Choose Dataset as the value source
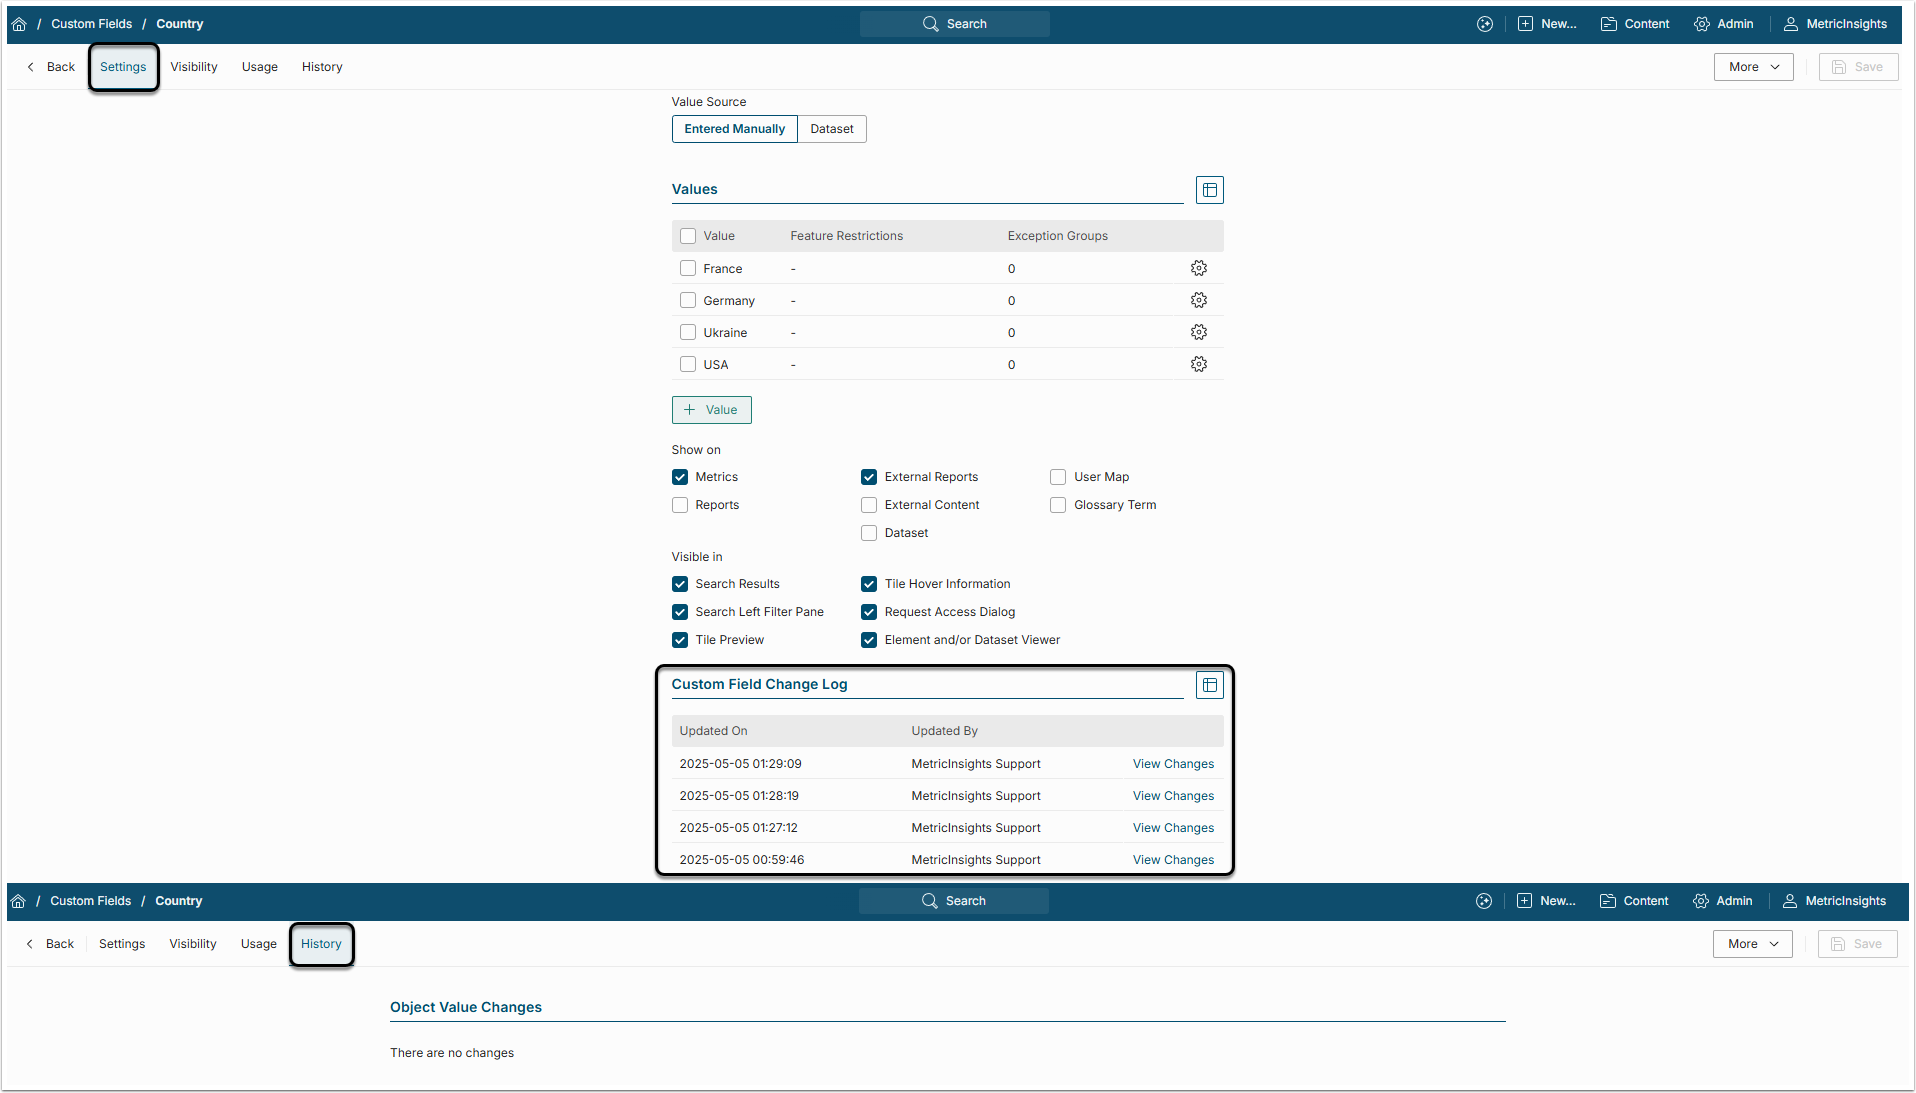Image resolution: width=1916 pixels, height=1093 pixels. click(x=831, y=129)
